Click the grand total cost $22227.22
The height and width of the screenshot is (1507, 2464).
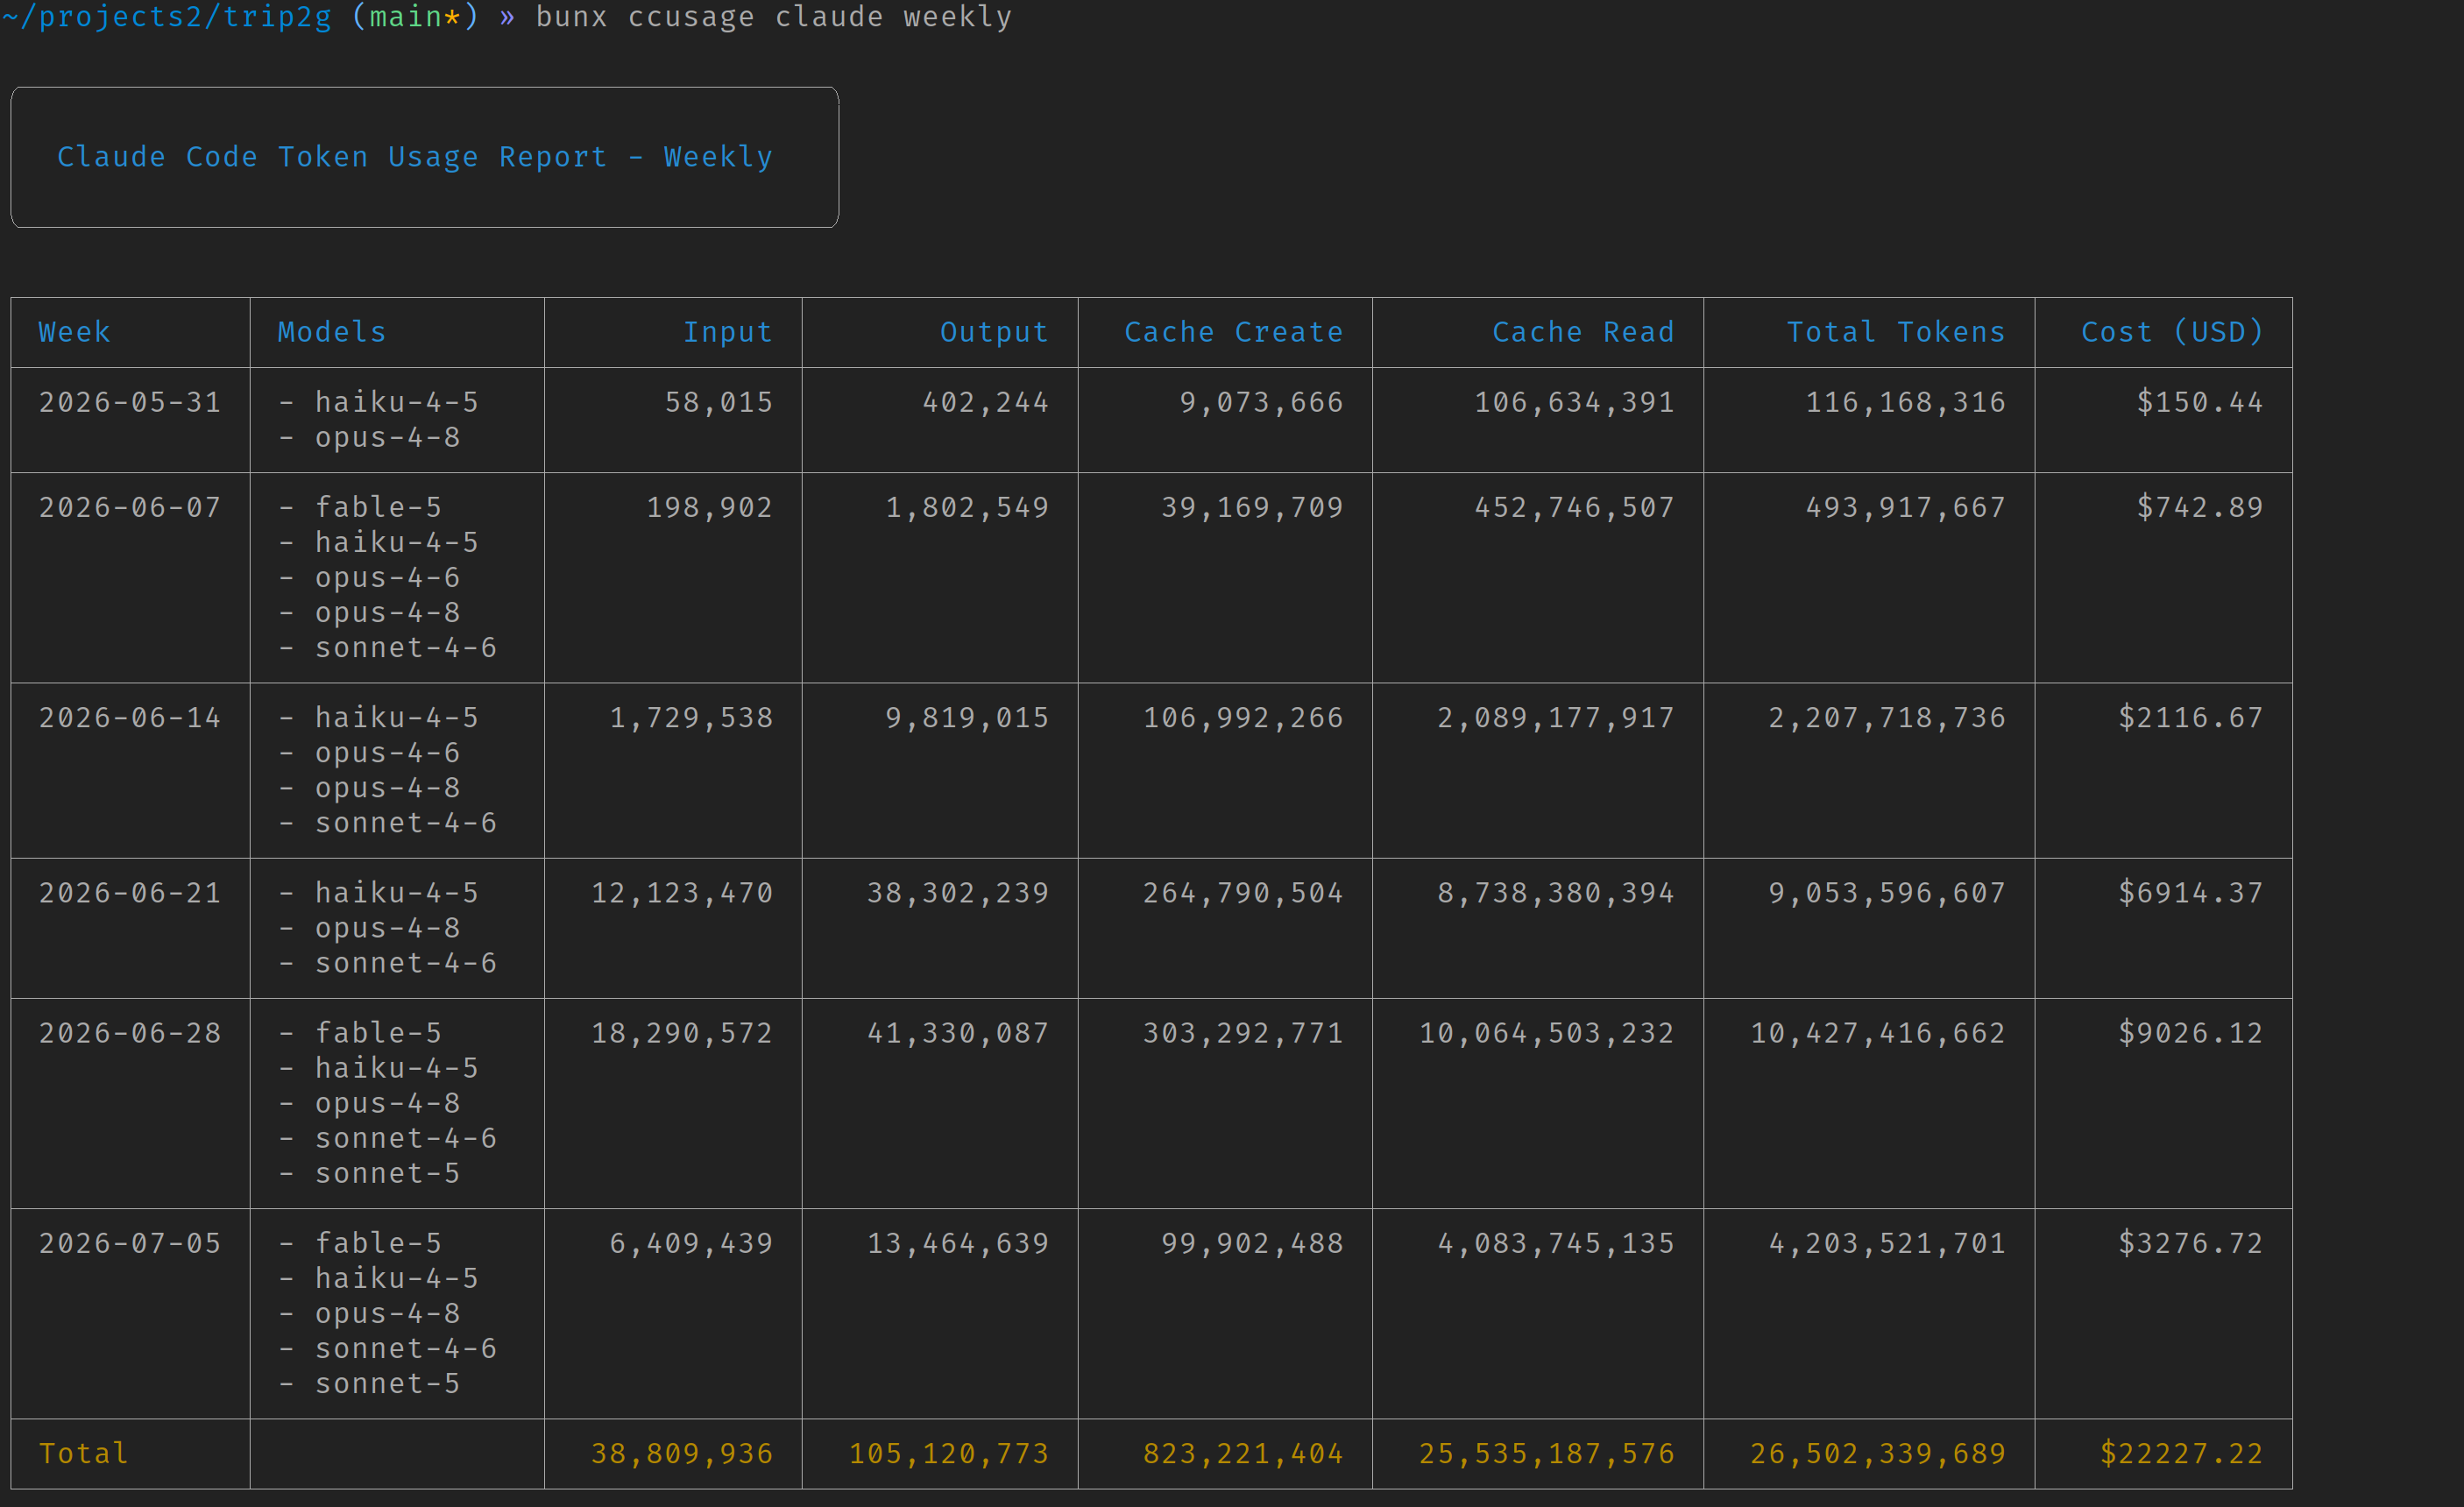(2182, 1453)
